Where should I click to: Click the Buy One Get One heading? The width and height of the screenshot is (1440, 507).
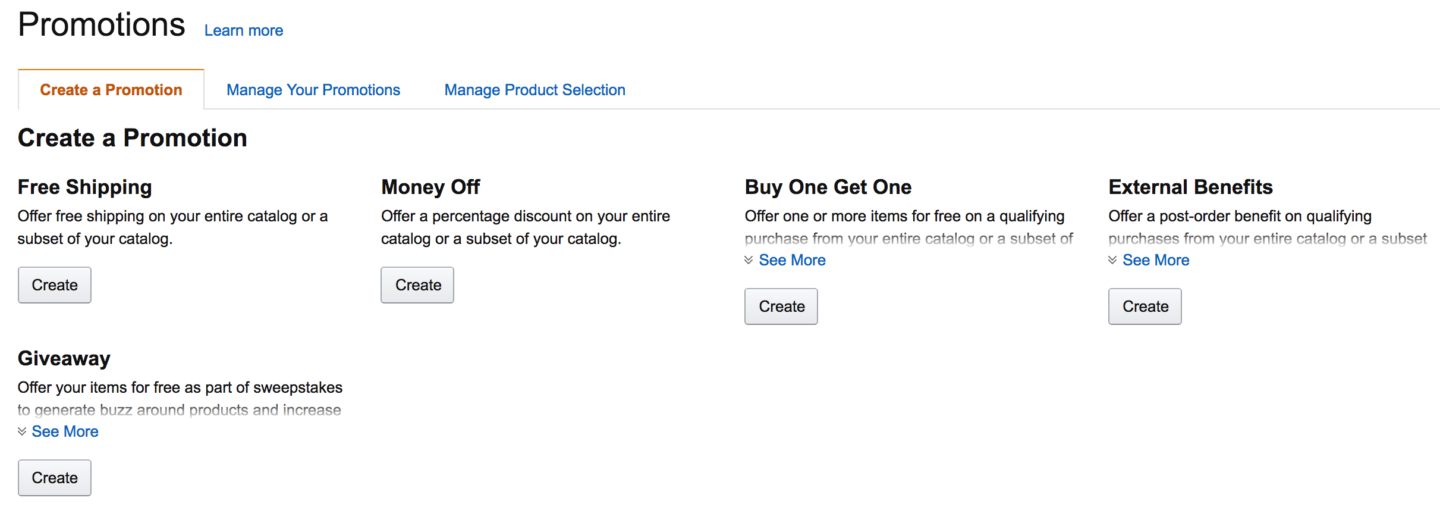coord(828,187)
